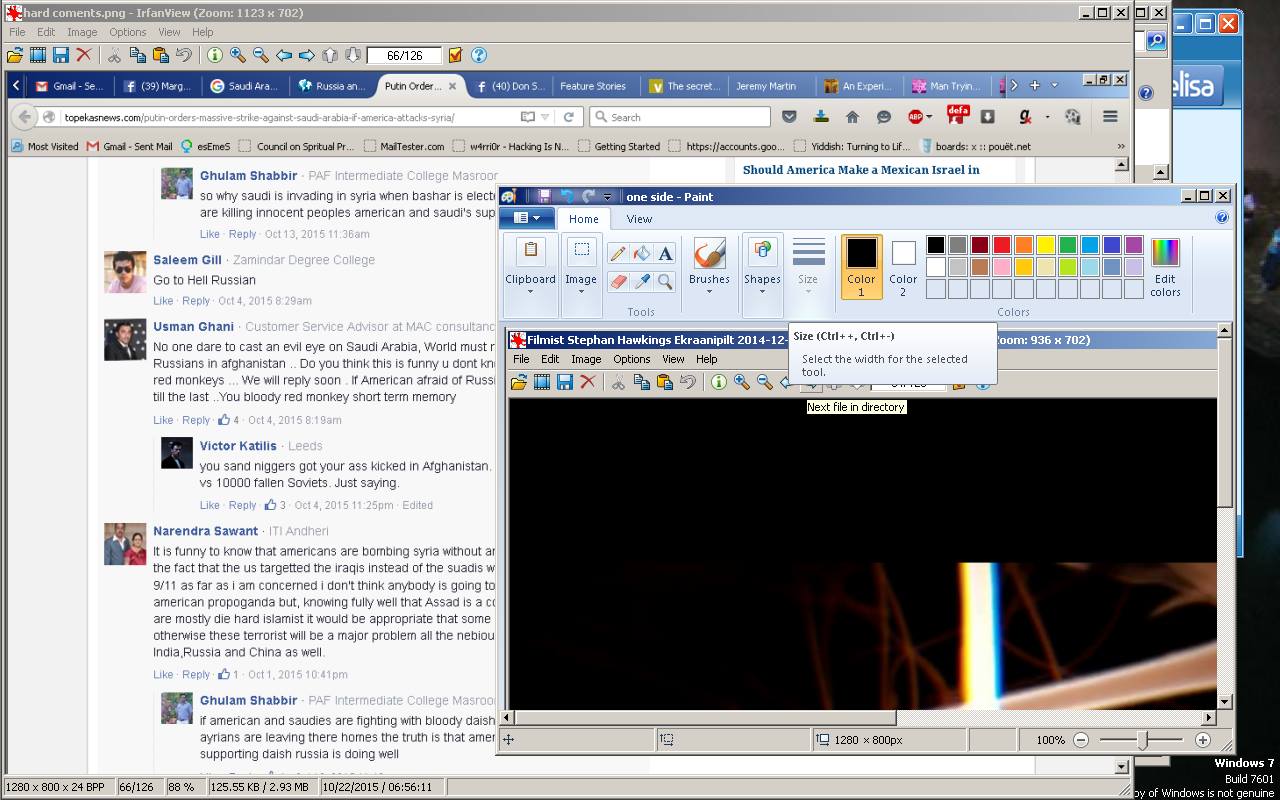
Task: Click Like under Saleem Gill comment
Action: tap(163, 301)
